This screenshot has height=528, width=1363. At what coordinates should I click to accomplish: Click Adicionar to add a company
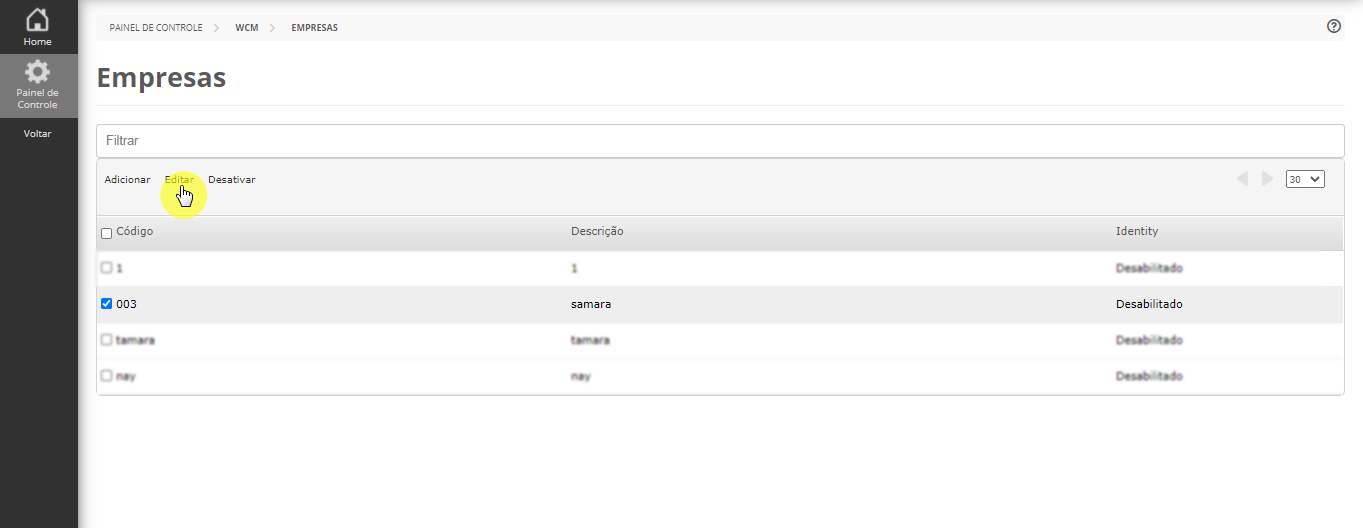click(x=127, y=180)
